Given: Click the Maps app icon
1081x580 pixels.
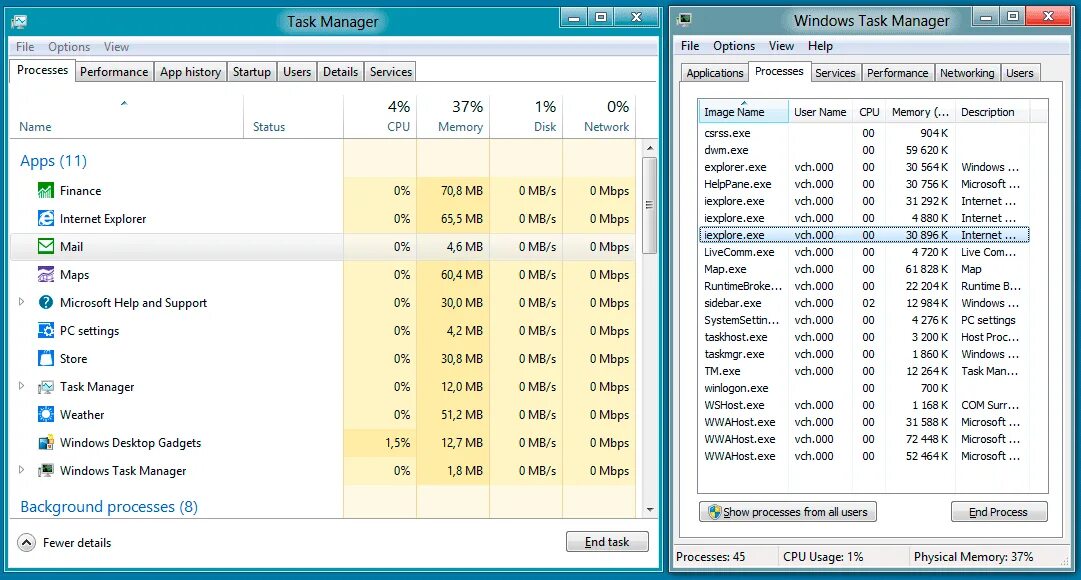Looking at the screenshot, I should 46,274.
